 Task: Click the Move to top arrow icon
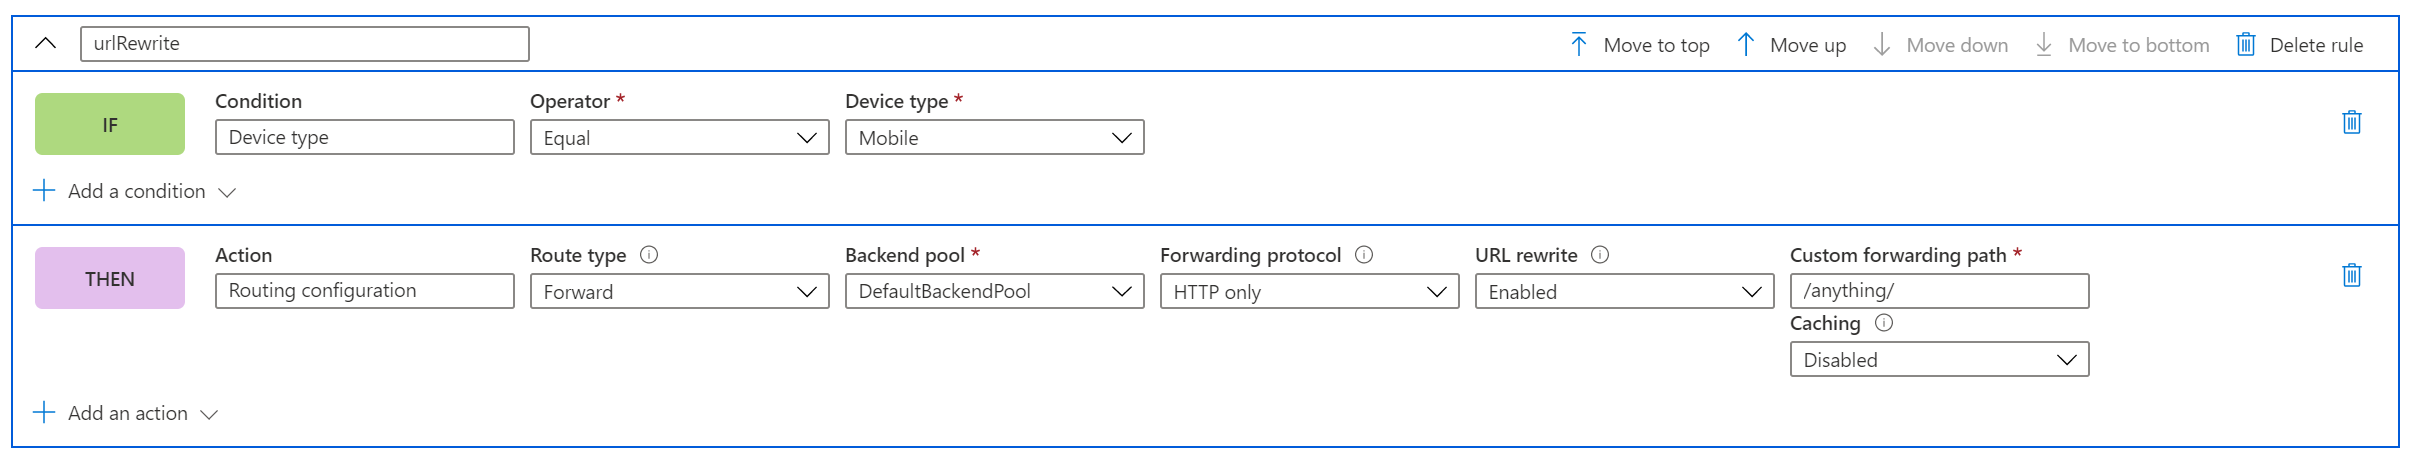point(1579,45)
